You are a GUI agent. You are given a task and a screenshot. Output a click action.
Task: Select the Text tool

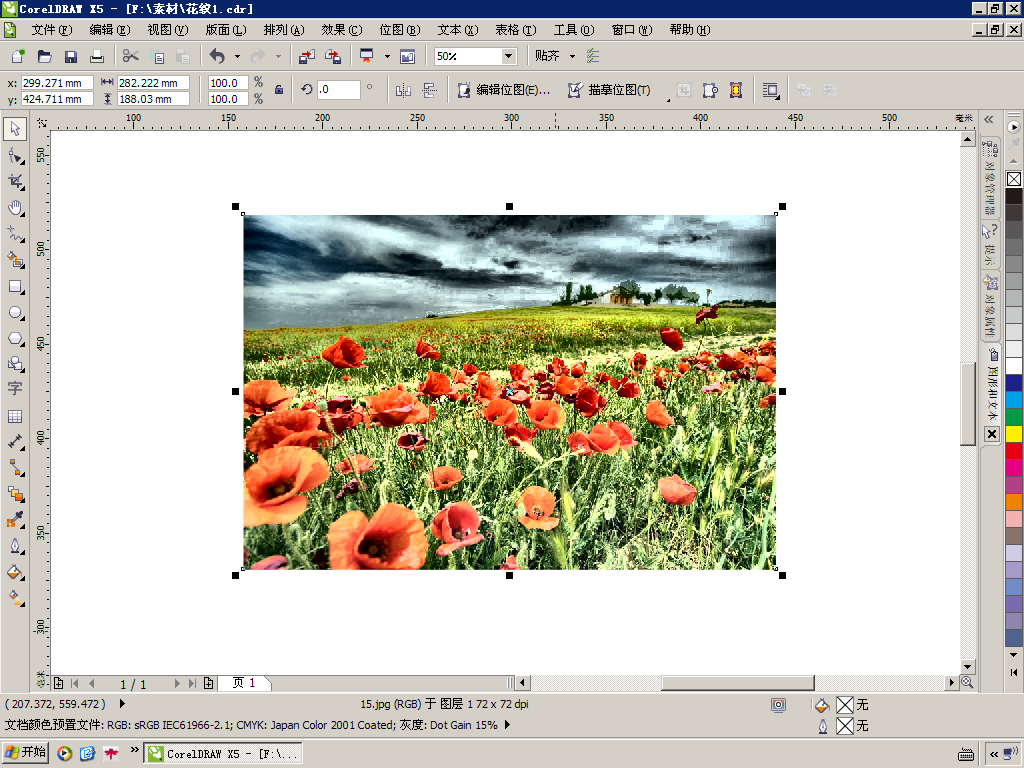click(x=15, y=389)
